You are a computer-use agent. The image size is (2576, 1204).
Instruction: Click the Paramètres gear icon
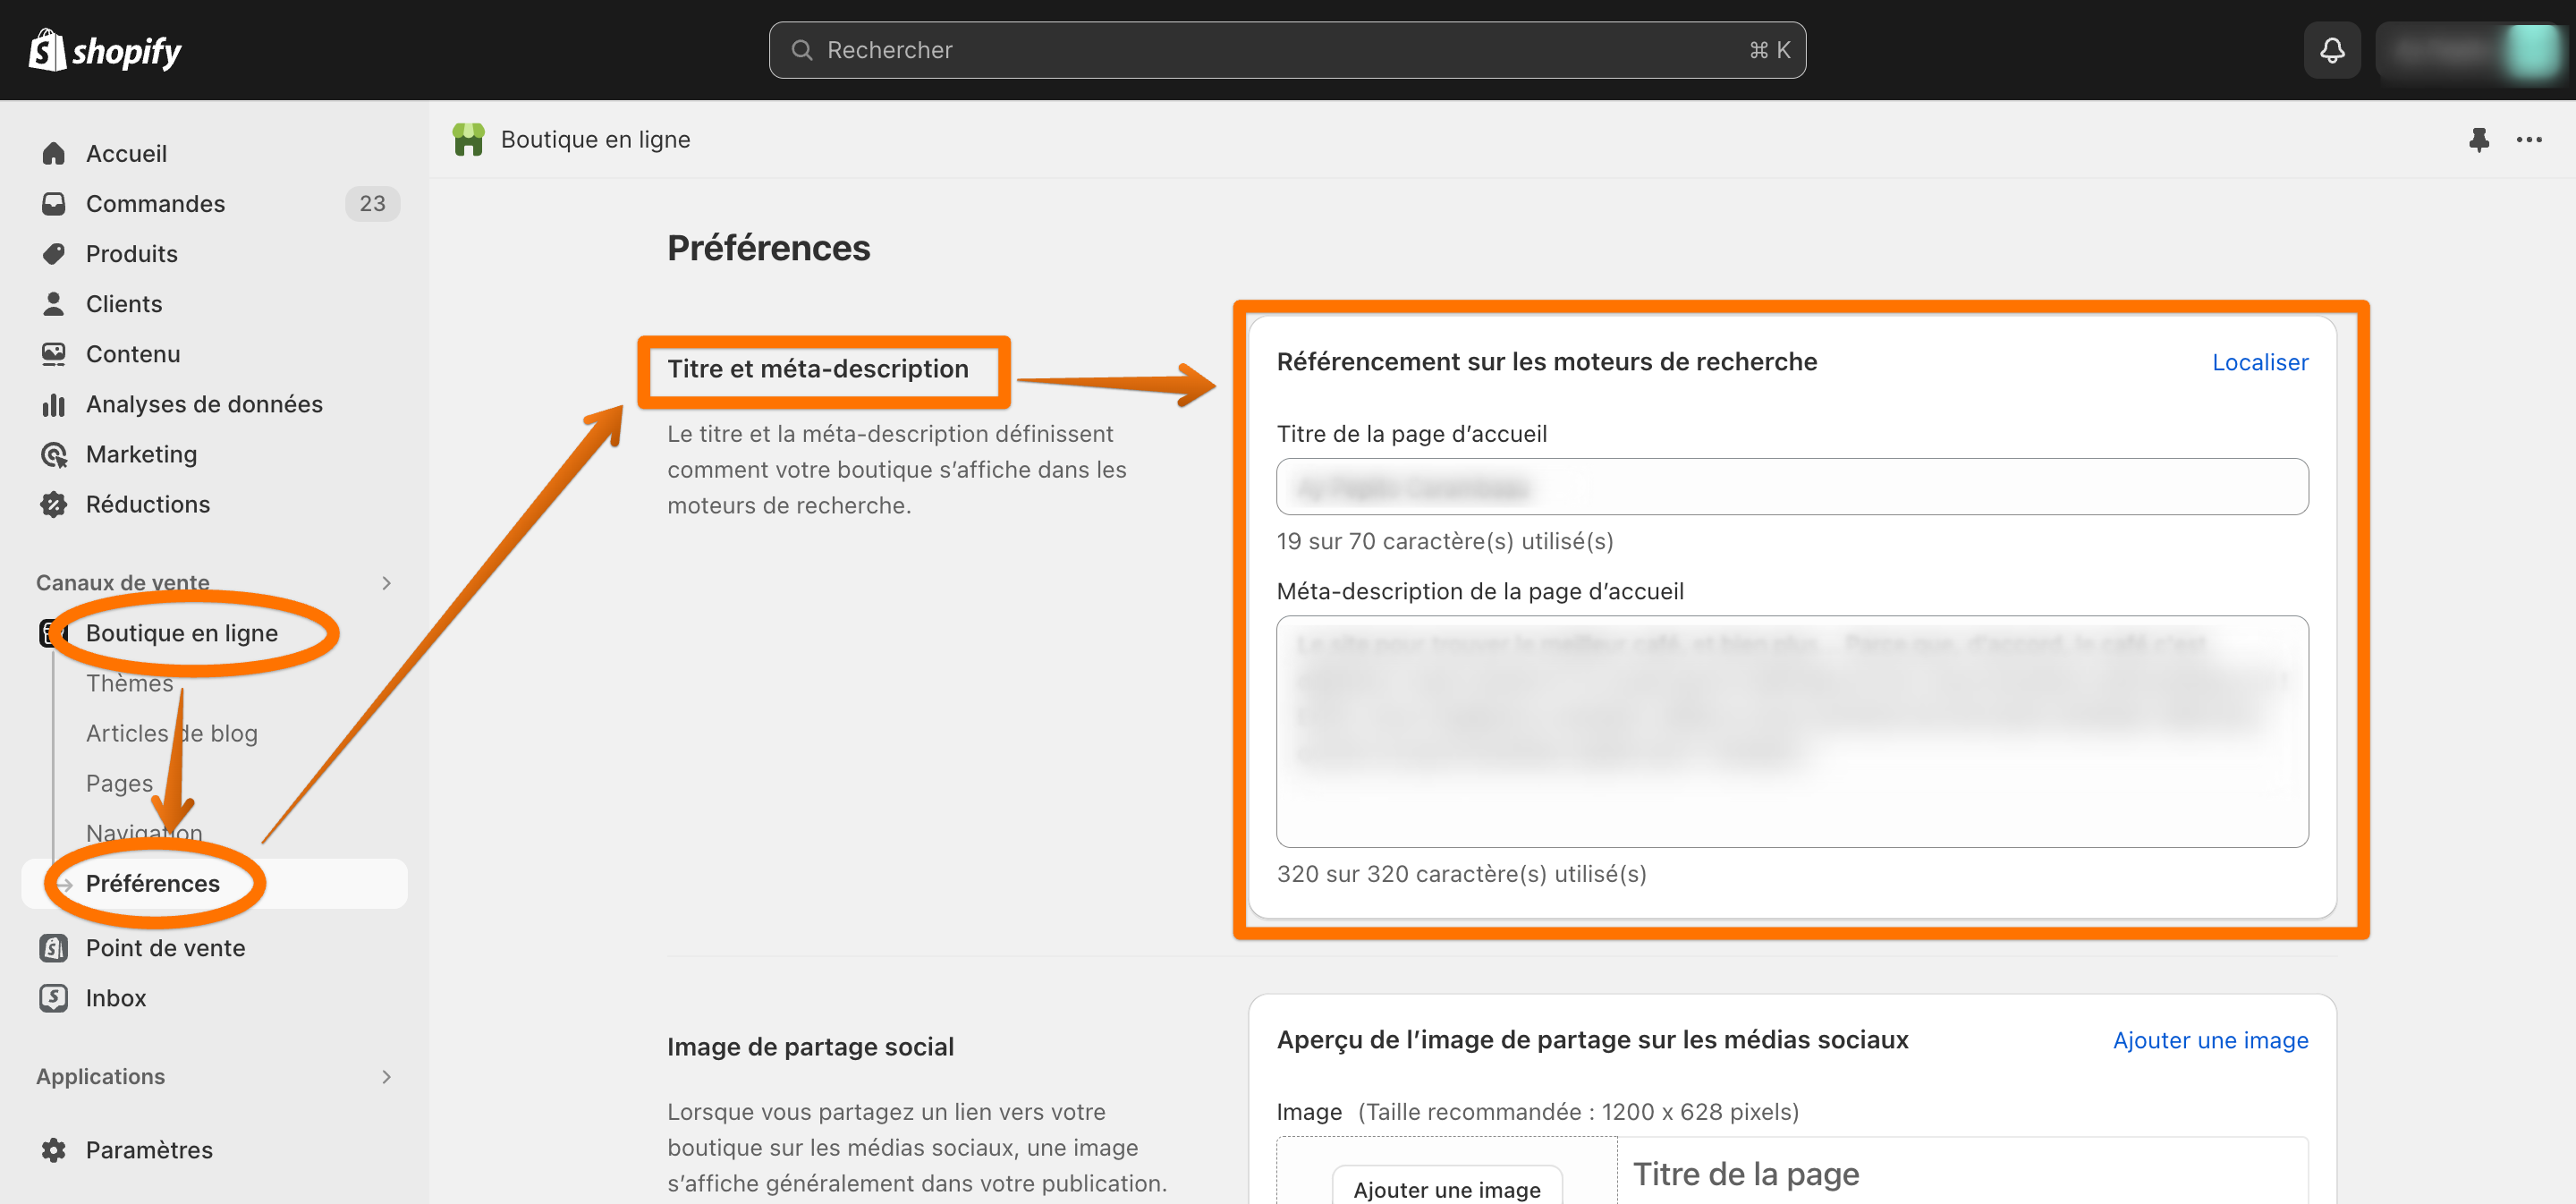54,1149
